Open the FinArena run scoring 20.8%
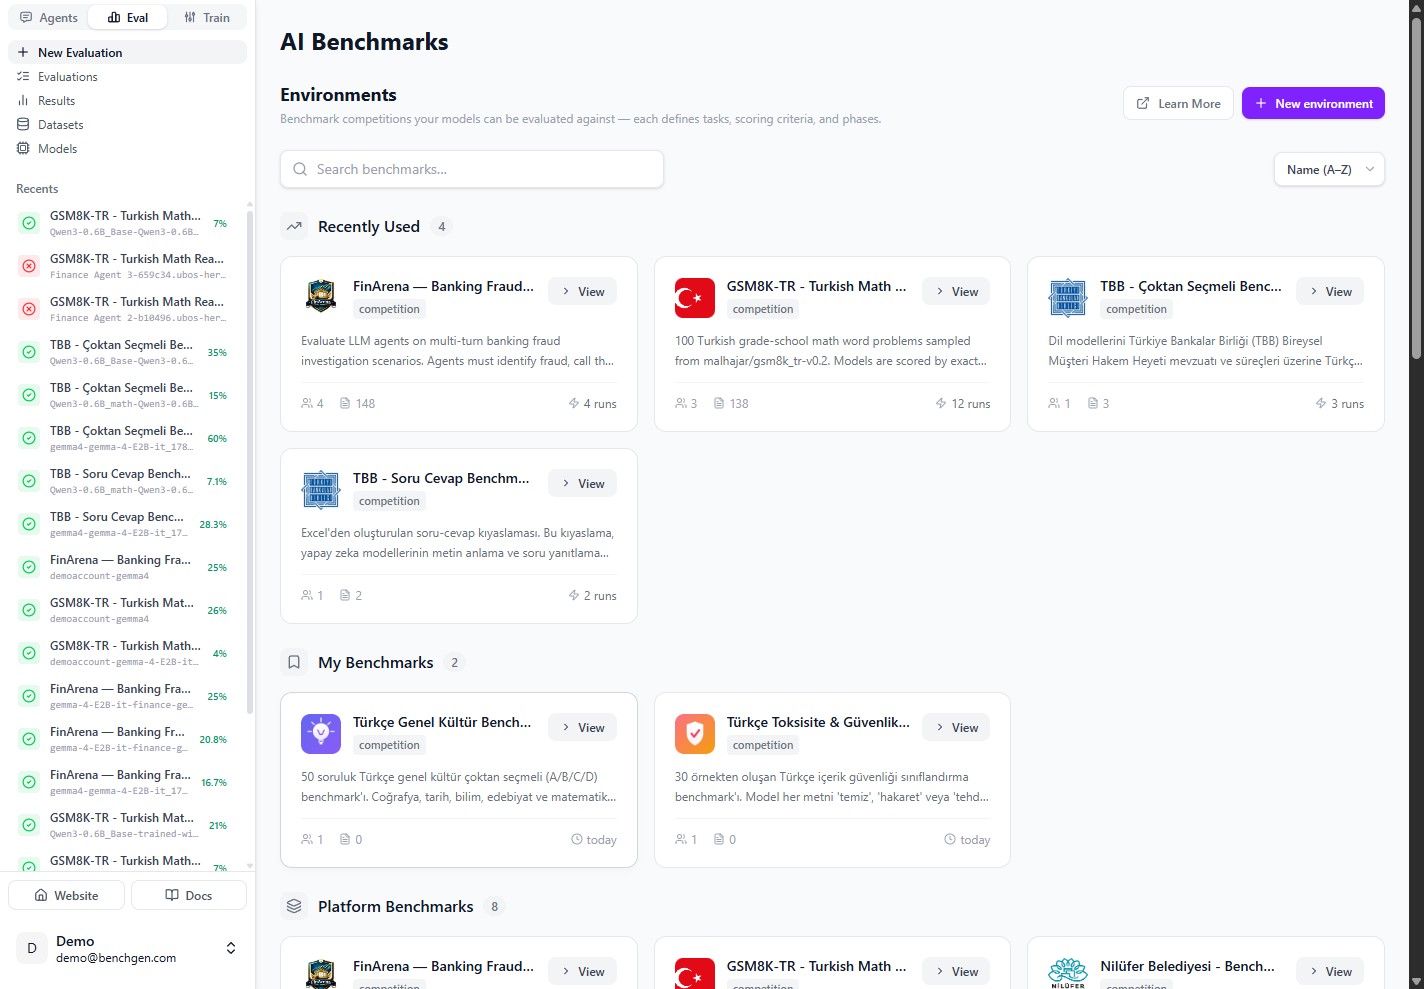1424x989 pixels. click(125, 739)
